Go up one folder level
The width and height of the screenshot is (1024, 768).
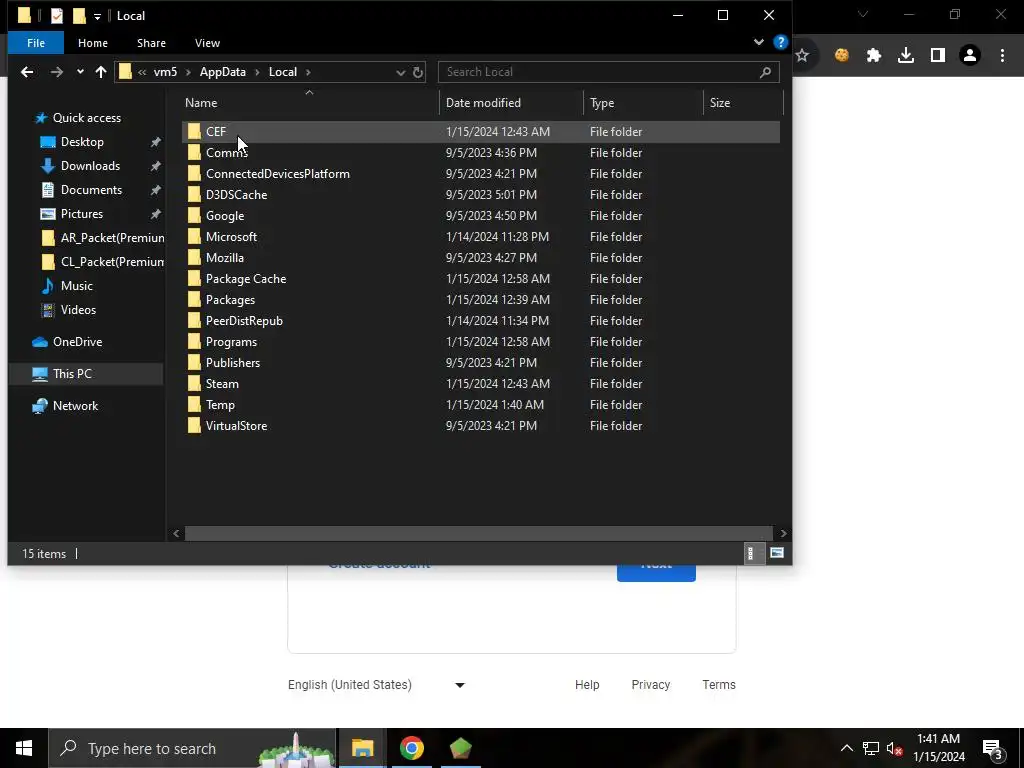point(101,72)
